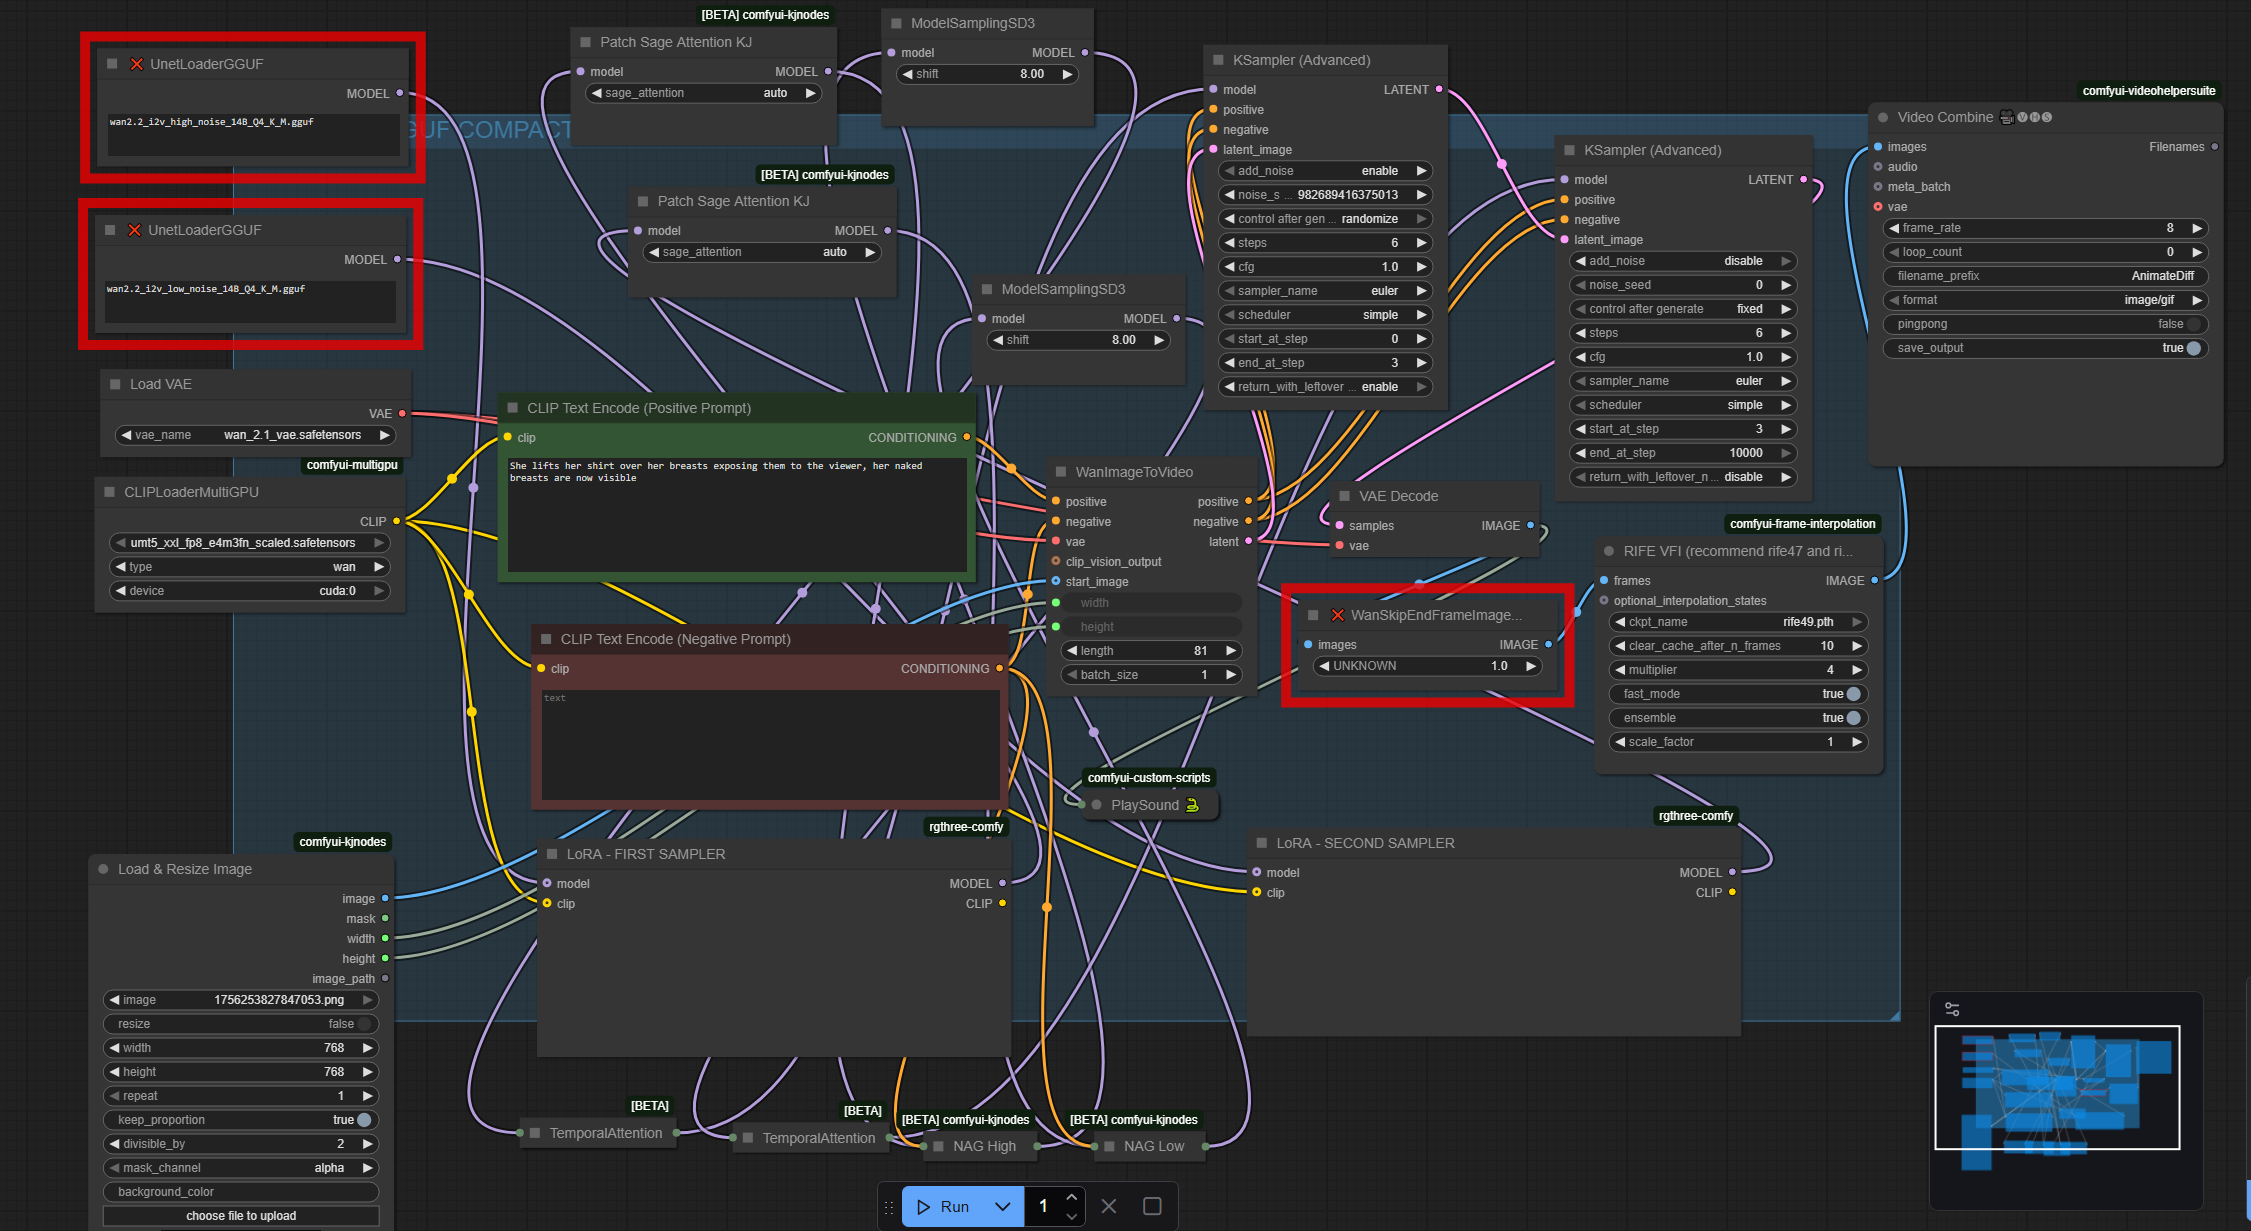
Task: Click the PlaySound snake icon
Action: [1192, 805]
